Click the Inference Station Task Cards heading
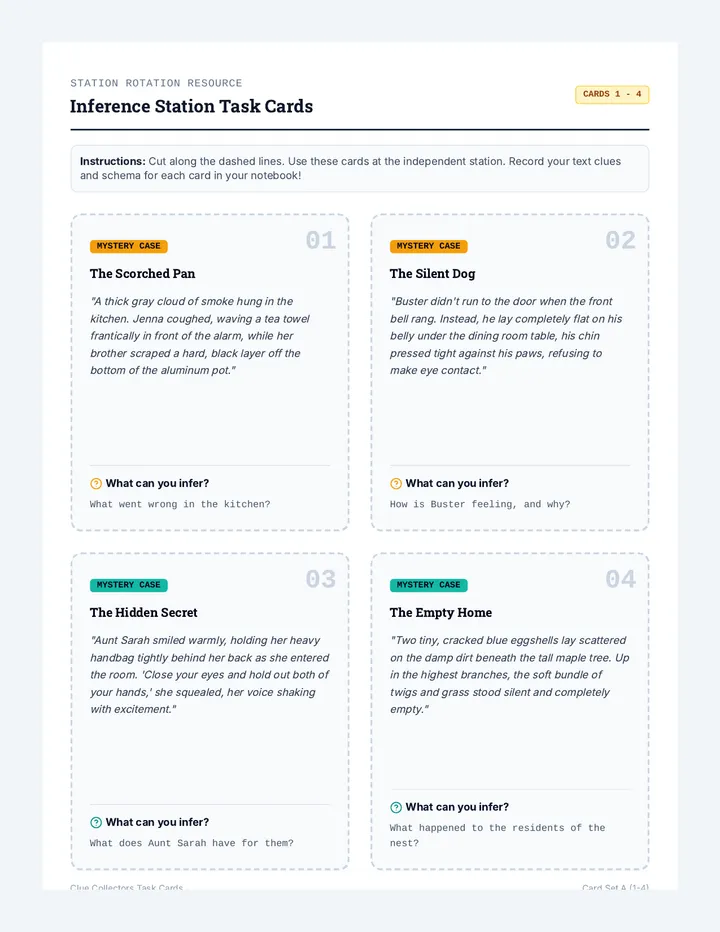 tap(191, 106)
